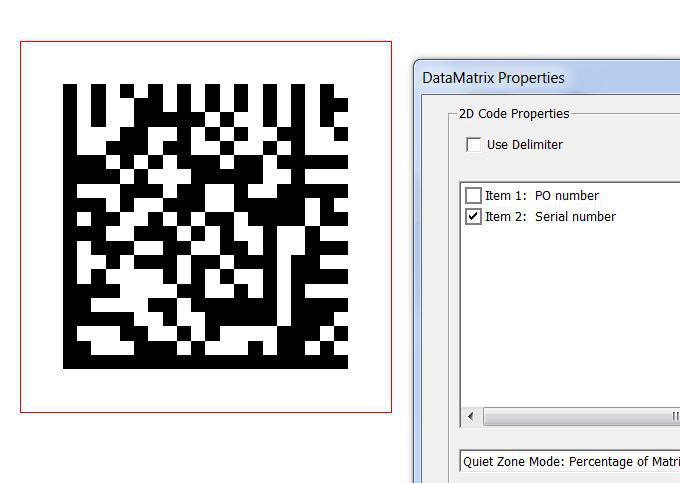The height and width of the screenshot is (483, 680).
Task: Click the horizontal scrollbar thumb in item list
Action: [582, 416]
